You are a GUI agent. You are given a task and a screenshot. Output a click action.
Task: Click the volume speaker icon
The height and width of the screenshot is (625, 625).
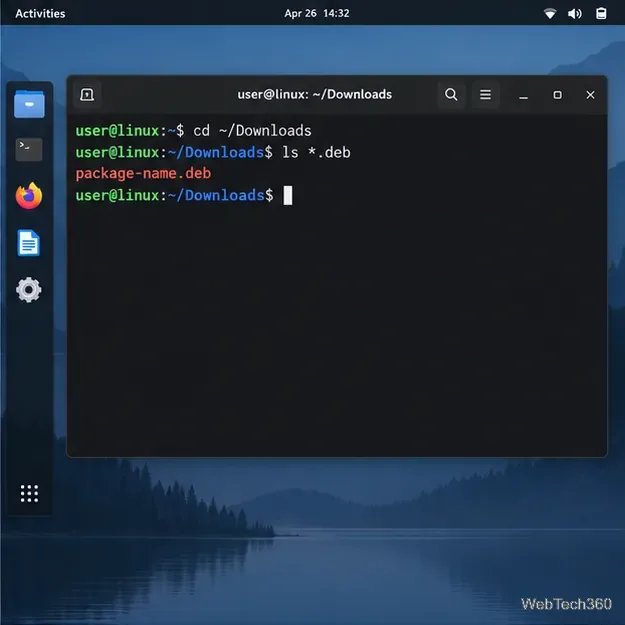[x=574, y=14]
